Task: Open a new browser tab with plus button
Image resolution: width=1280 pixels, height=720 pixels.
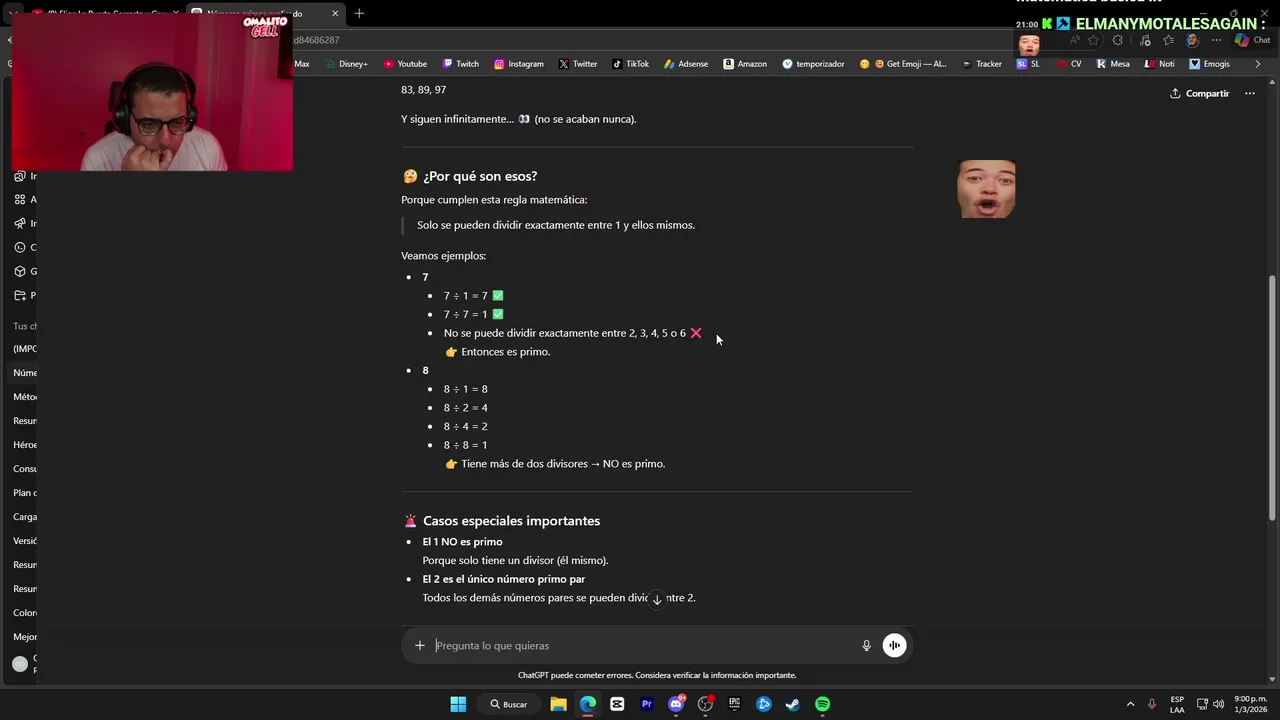Action: (359, 13)
